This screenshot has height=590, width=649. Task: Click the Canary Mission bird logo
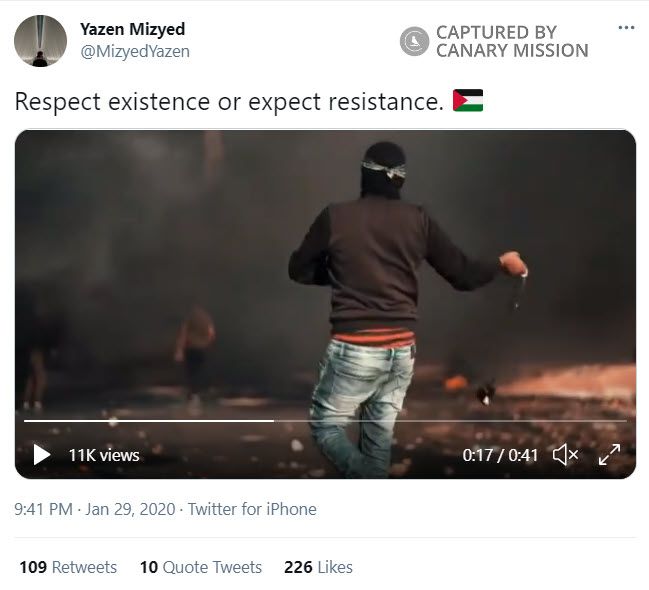point(414,41)
